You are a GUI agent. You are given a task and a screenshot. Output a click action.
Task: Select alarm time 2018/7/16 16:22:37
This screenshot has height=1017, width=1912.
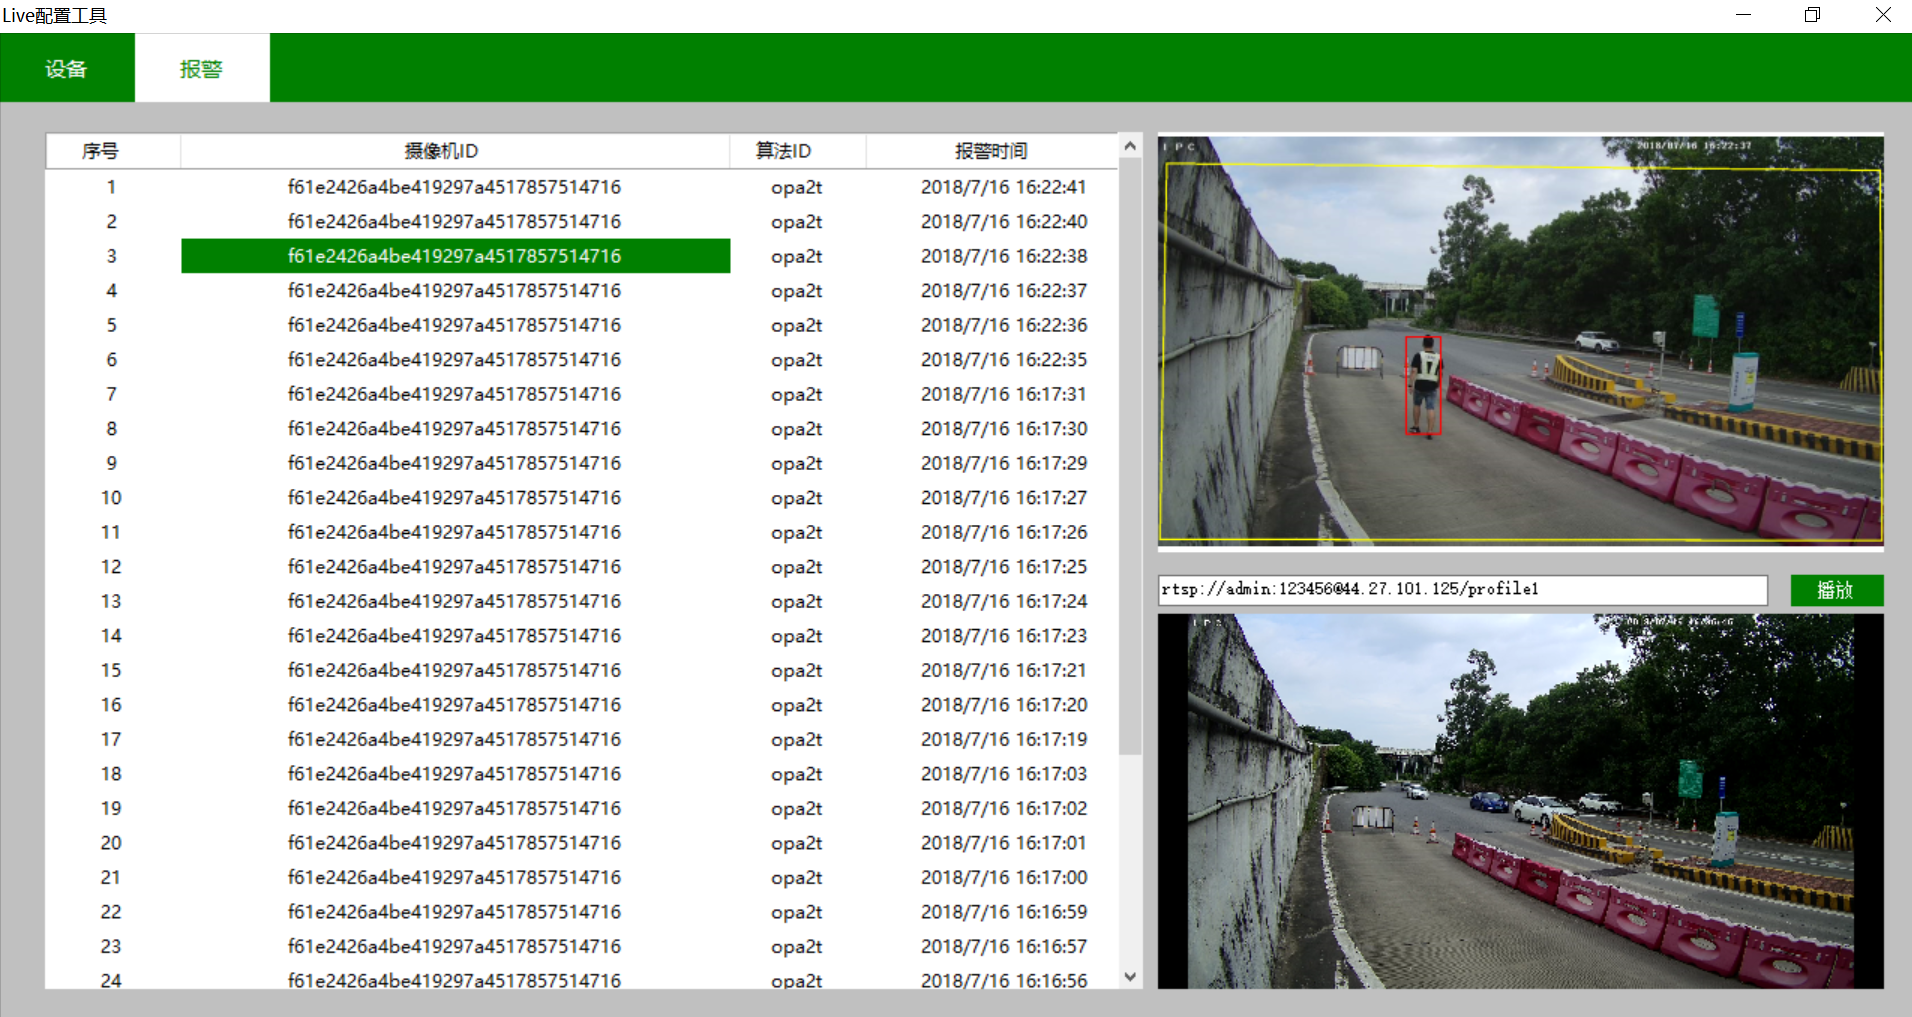[x=1004, y=291]
